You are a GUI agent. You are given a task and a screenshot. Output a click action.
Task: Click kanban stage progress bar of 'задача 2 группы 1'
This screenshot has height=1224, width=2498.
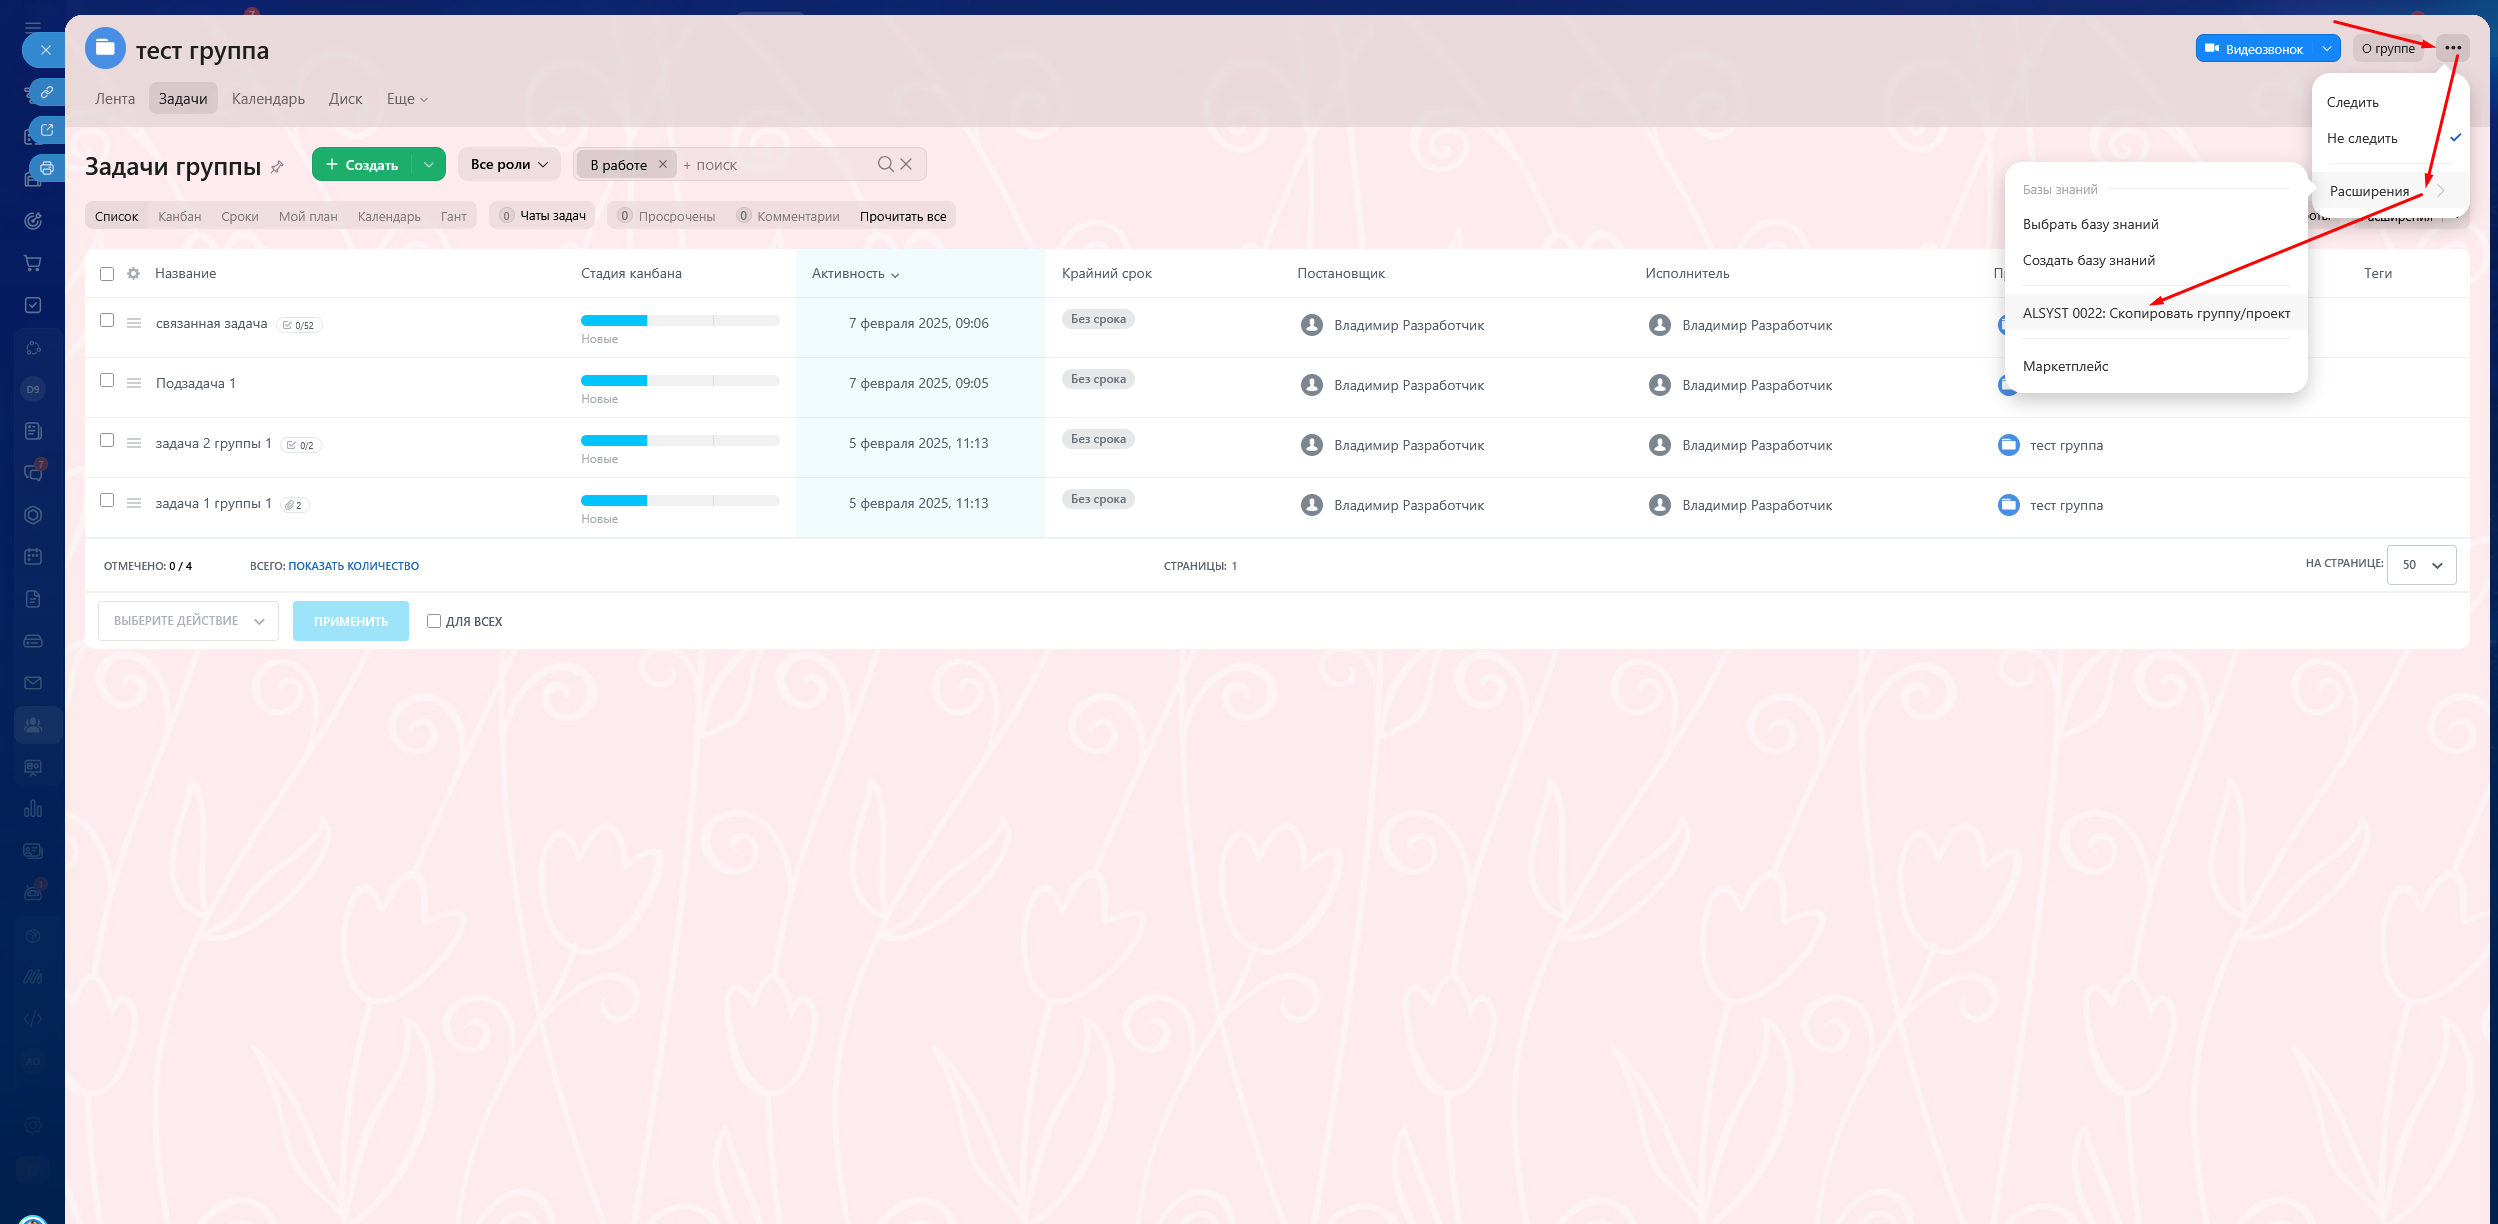point(679,441)
